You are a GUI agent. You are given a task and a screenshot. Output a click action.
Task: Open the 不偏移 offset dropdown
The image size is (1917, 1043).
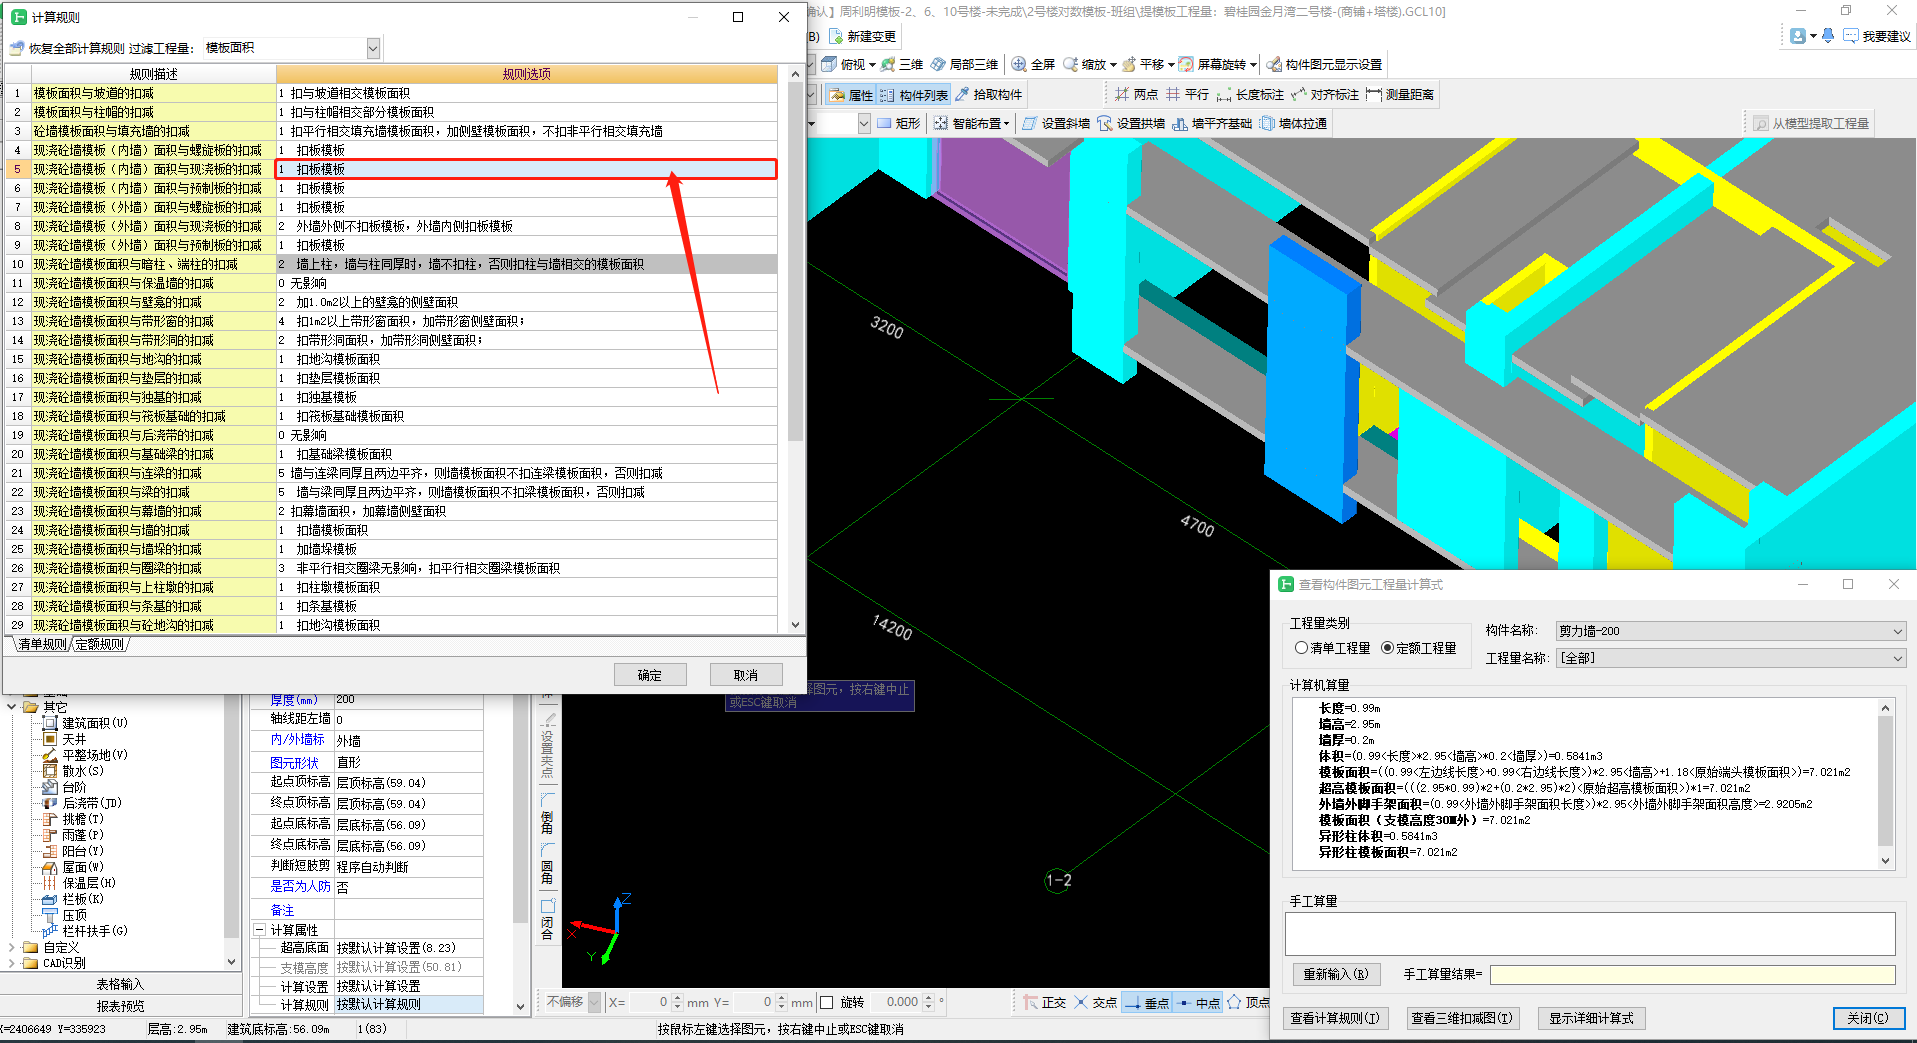coord(594,1002)
